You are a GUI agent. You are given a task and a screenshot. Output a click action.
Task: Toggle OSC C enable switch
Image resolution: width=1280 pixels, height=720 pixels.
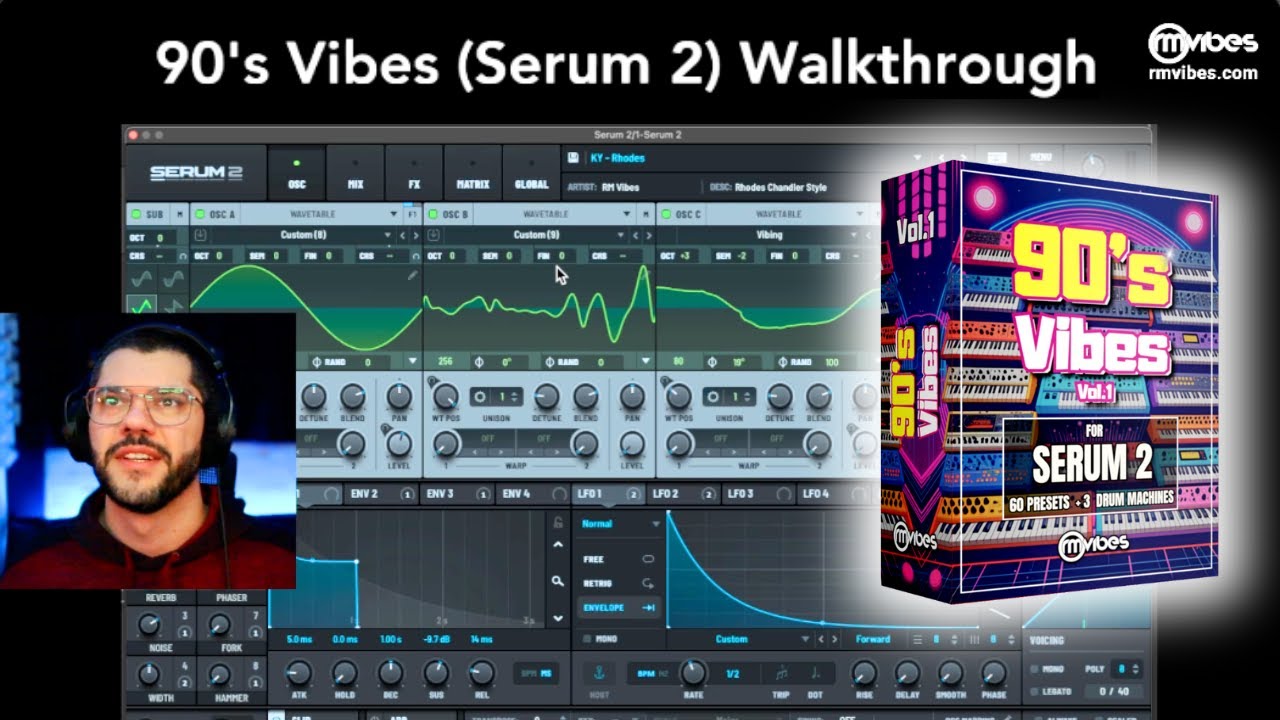[x=667, y=214]
